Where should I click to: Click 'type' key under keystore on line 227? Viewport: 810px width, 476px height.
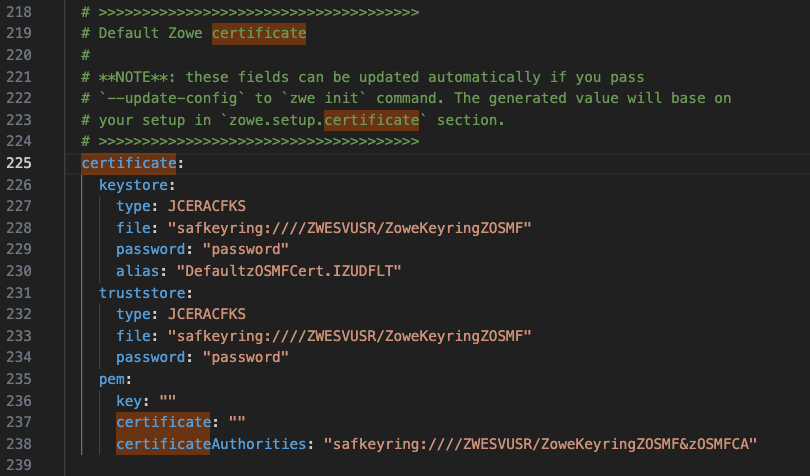pos(133,206)
